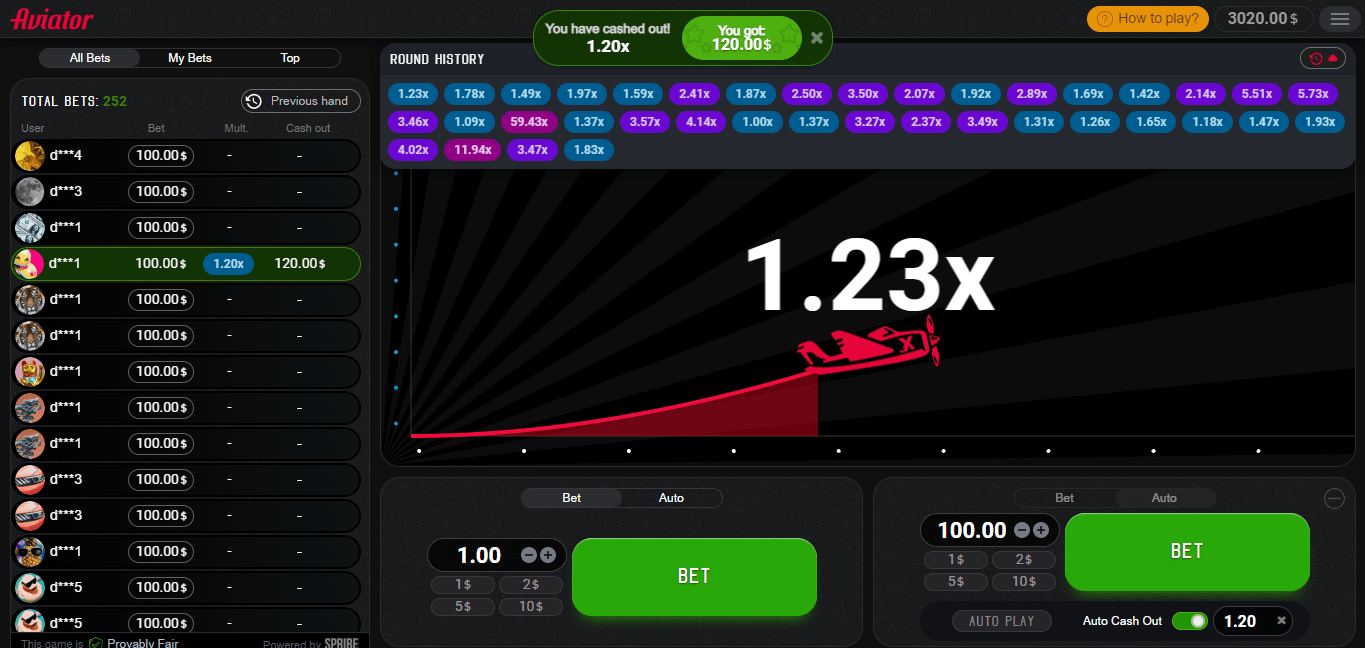Switch to the My Bets tab
The image size is (1365, 648).
[189, 58]
